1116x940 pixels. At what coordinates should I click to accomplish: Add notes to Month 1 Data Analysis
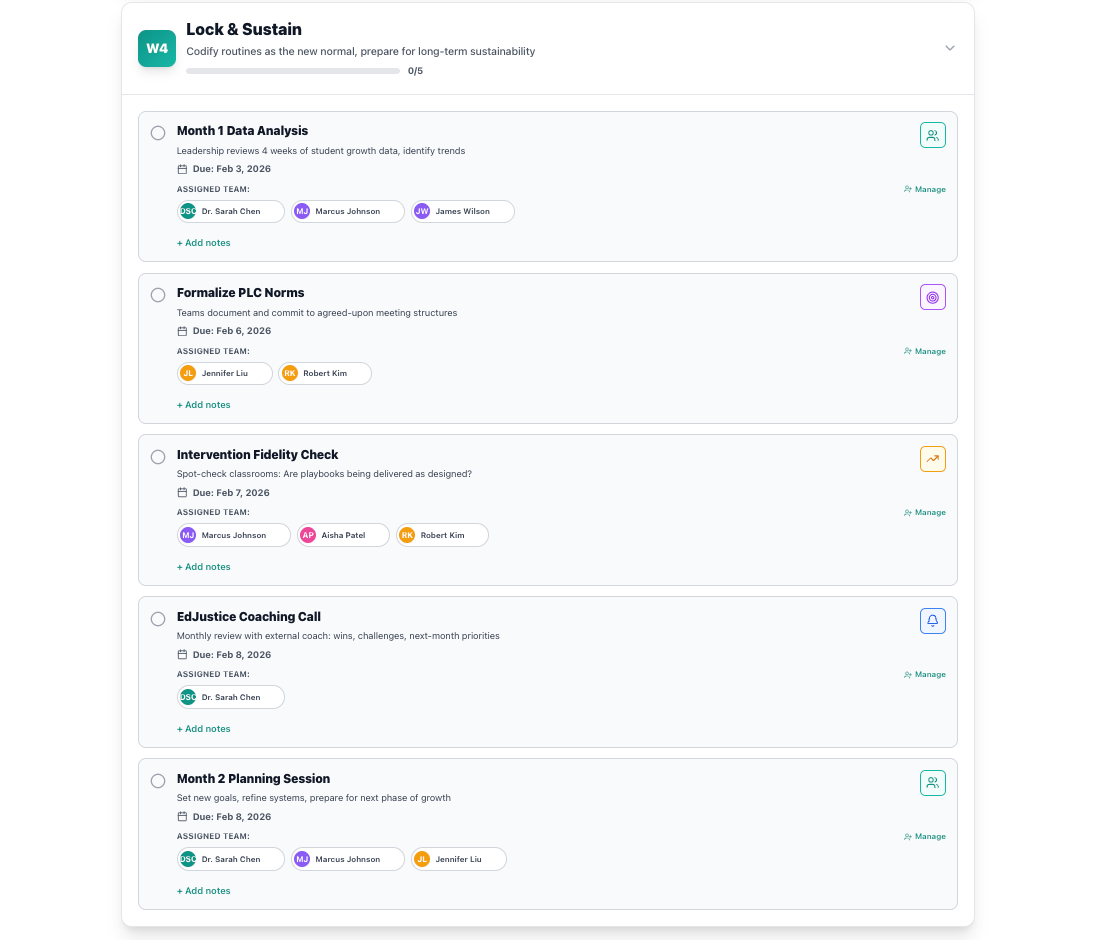coord(204,243)
